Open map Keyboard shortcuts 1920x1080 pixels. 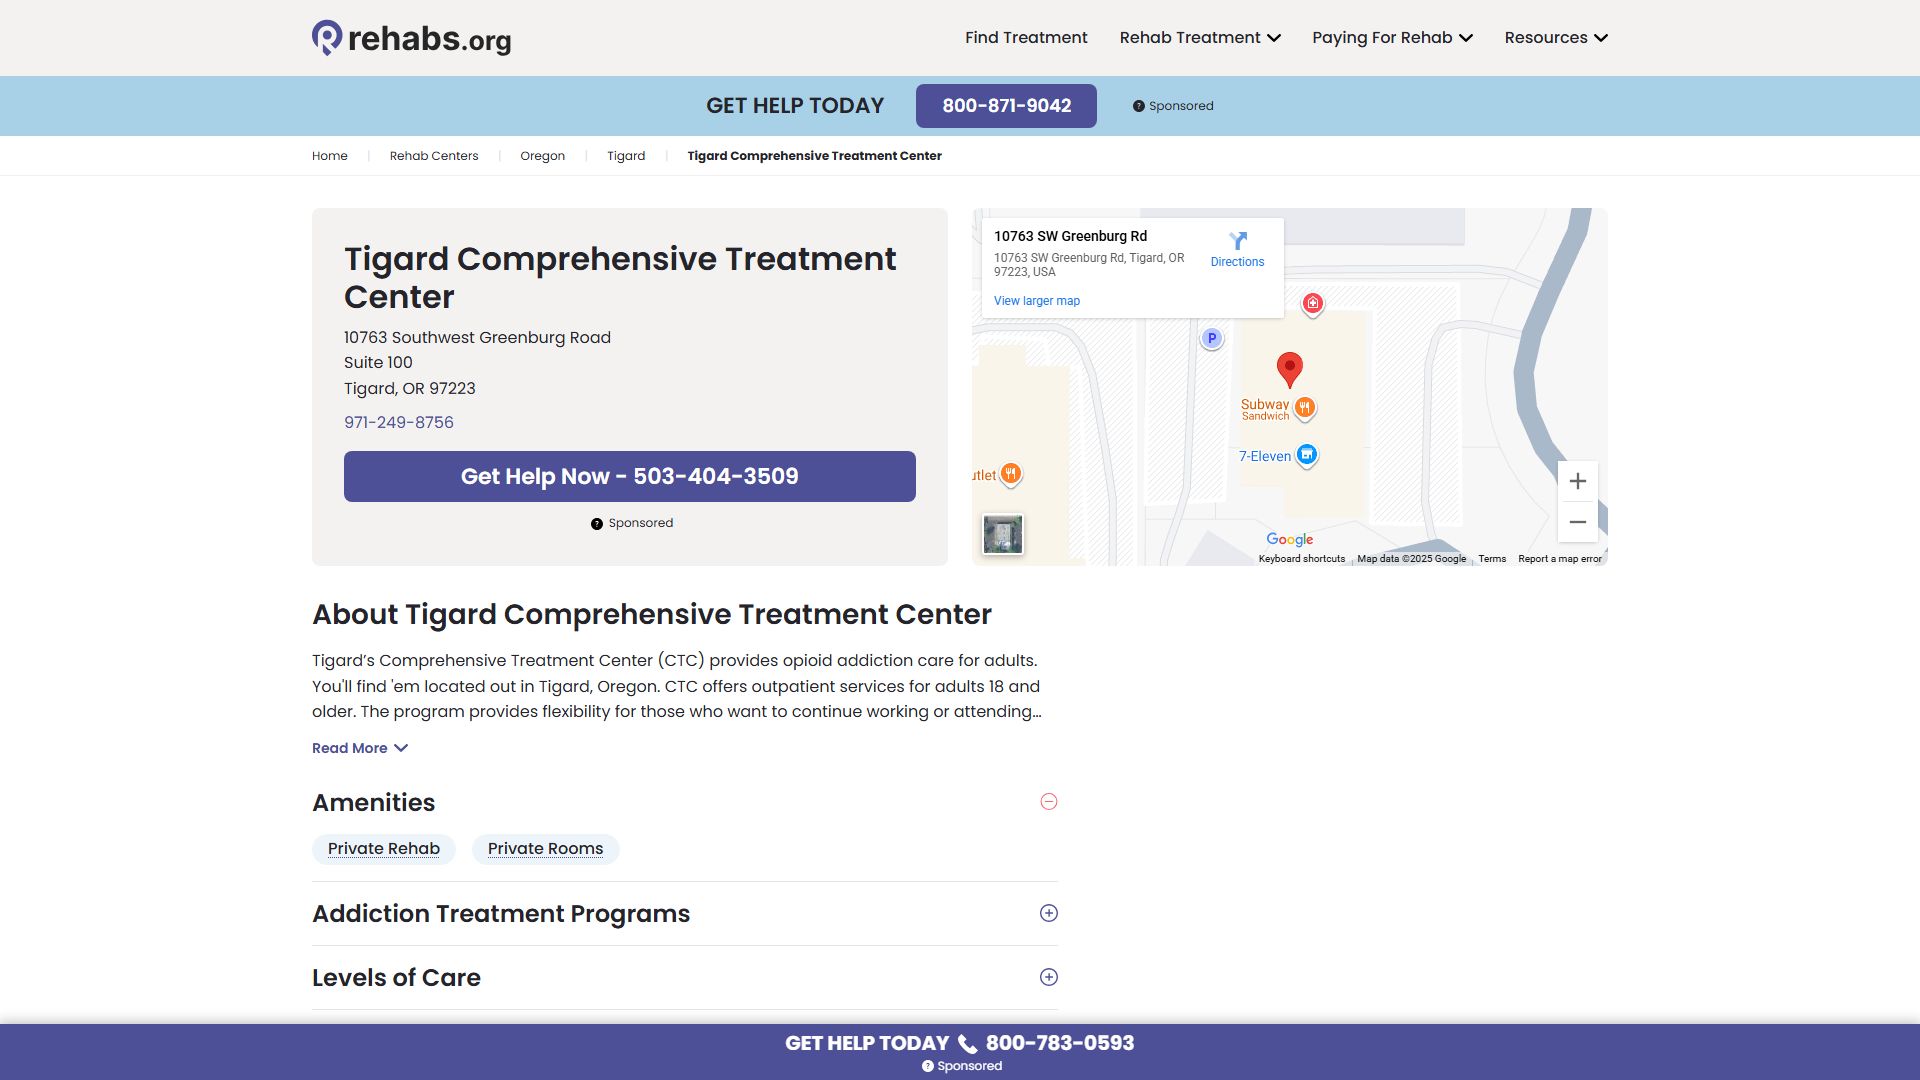pyautogui.click(x=1302, y=559)
